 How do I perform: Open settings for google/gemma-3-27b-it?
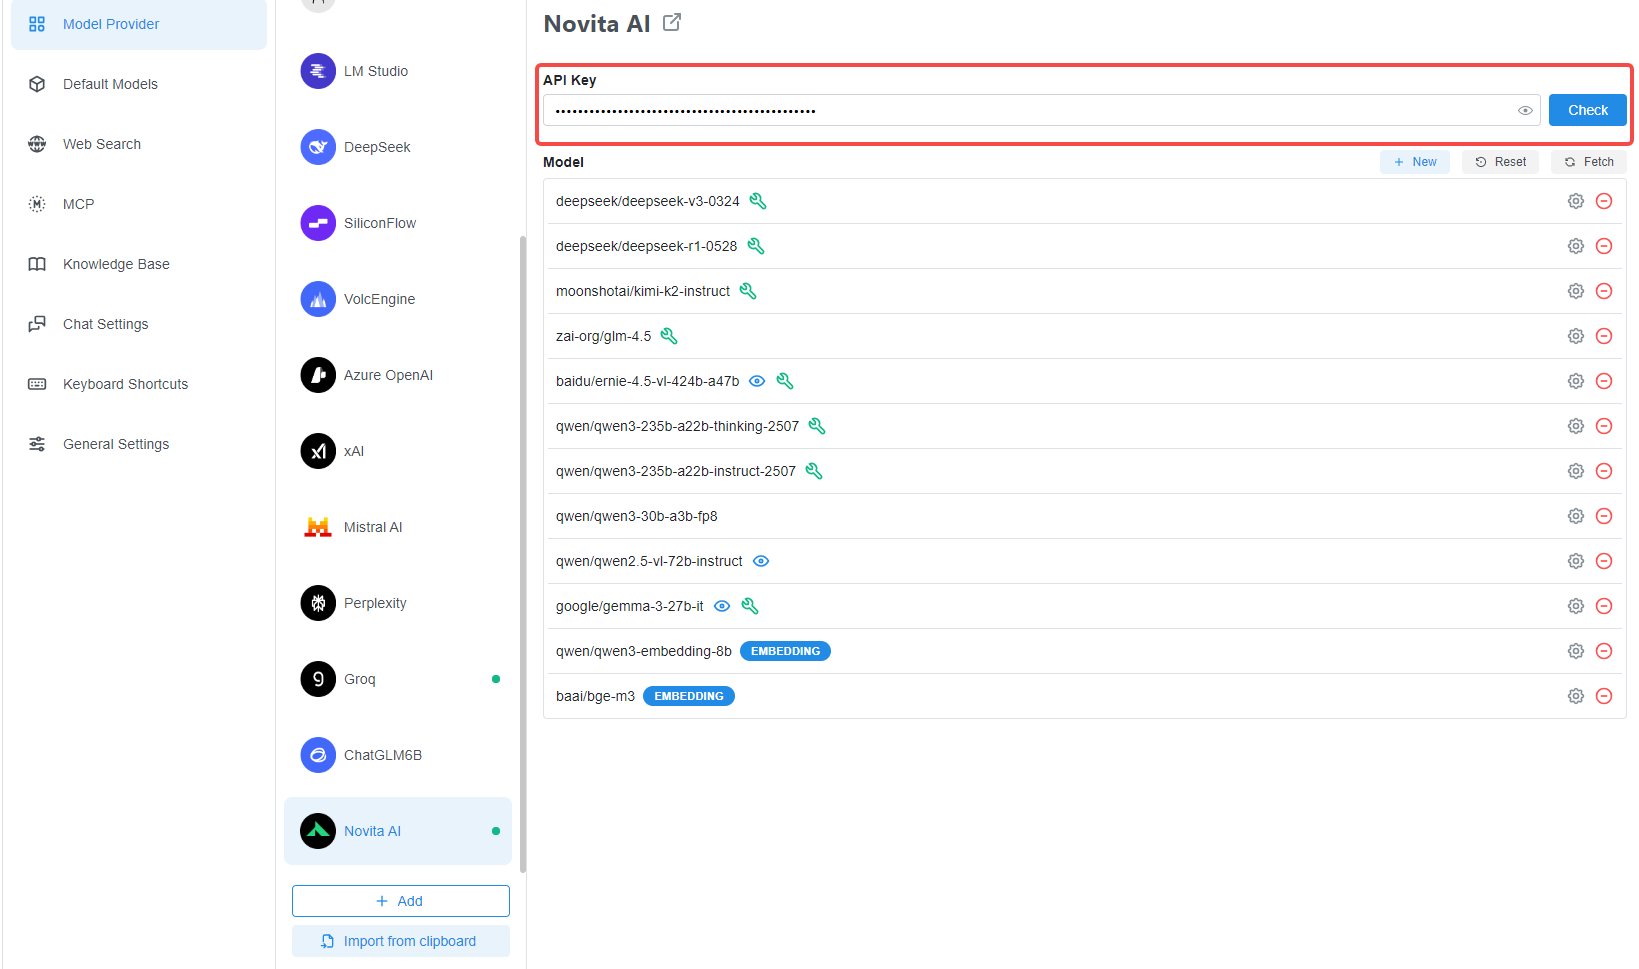(x=1575, y=606)
